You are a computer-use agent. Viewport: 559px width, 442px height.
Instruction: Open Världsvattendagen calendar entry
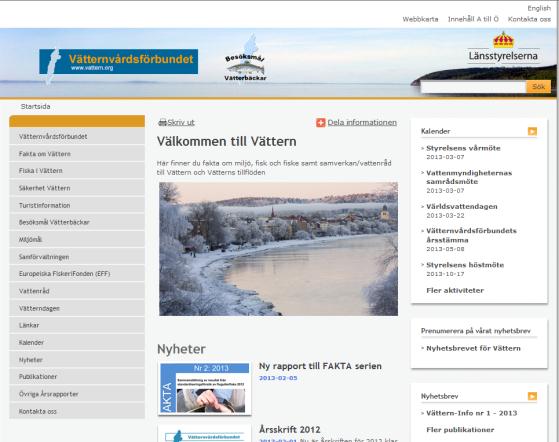pyautogui.click(x=462, y=206)
